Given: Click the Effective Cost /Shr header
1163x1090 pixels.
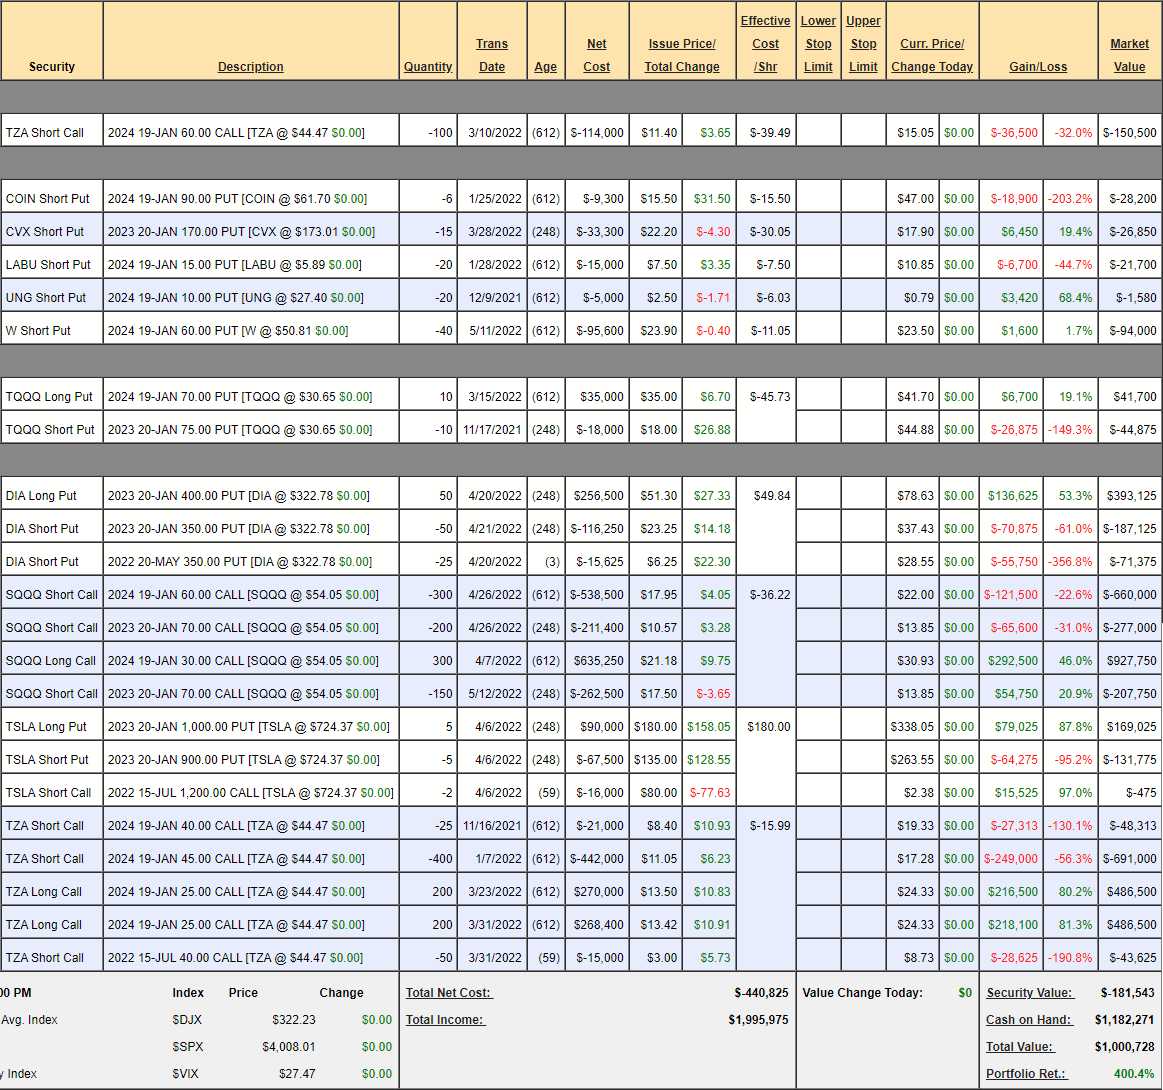Looking at the screenshot, I should pyautogui.click(x=765, y=44).
